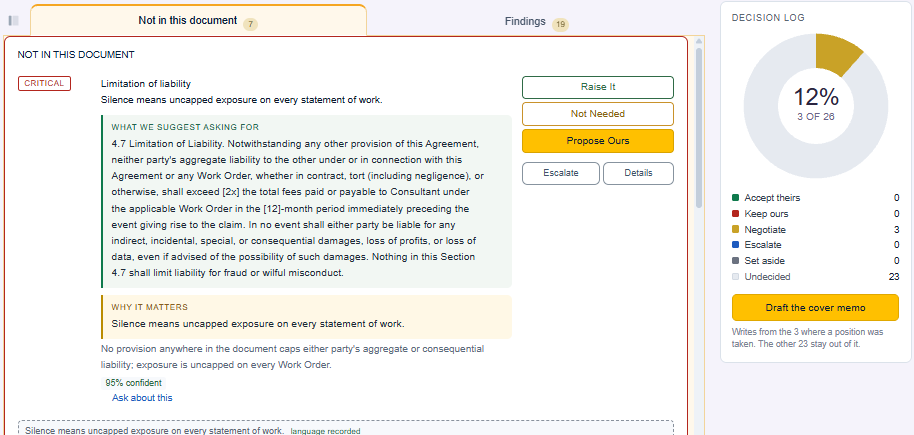This screenshot has height=435, width=914.
Task: Click the 95% confident tag
Action: click(x=133, y=383)
